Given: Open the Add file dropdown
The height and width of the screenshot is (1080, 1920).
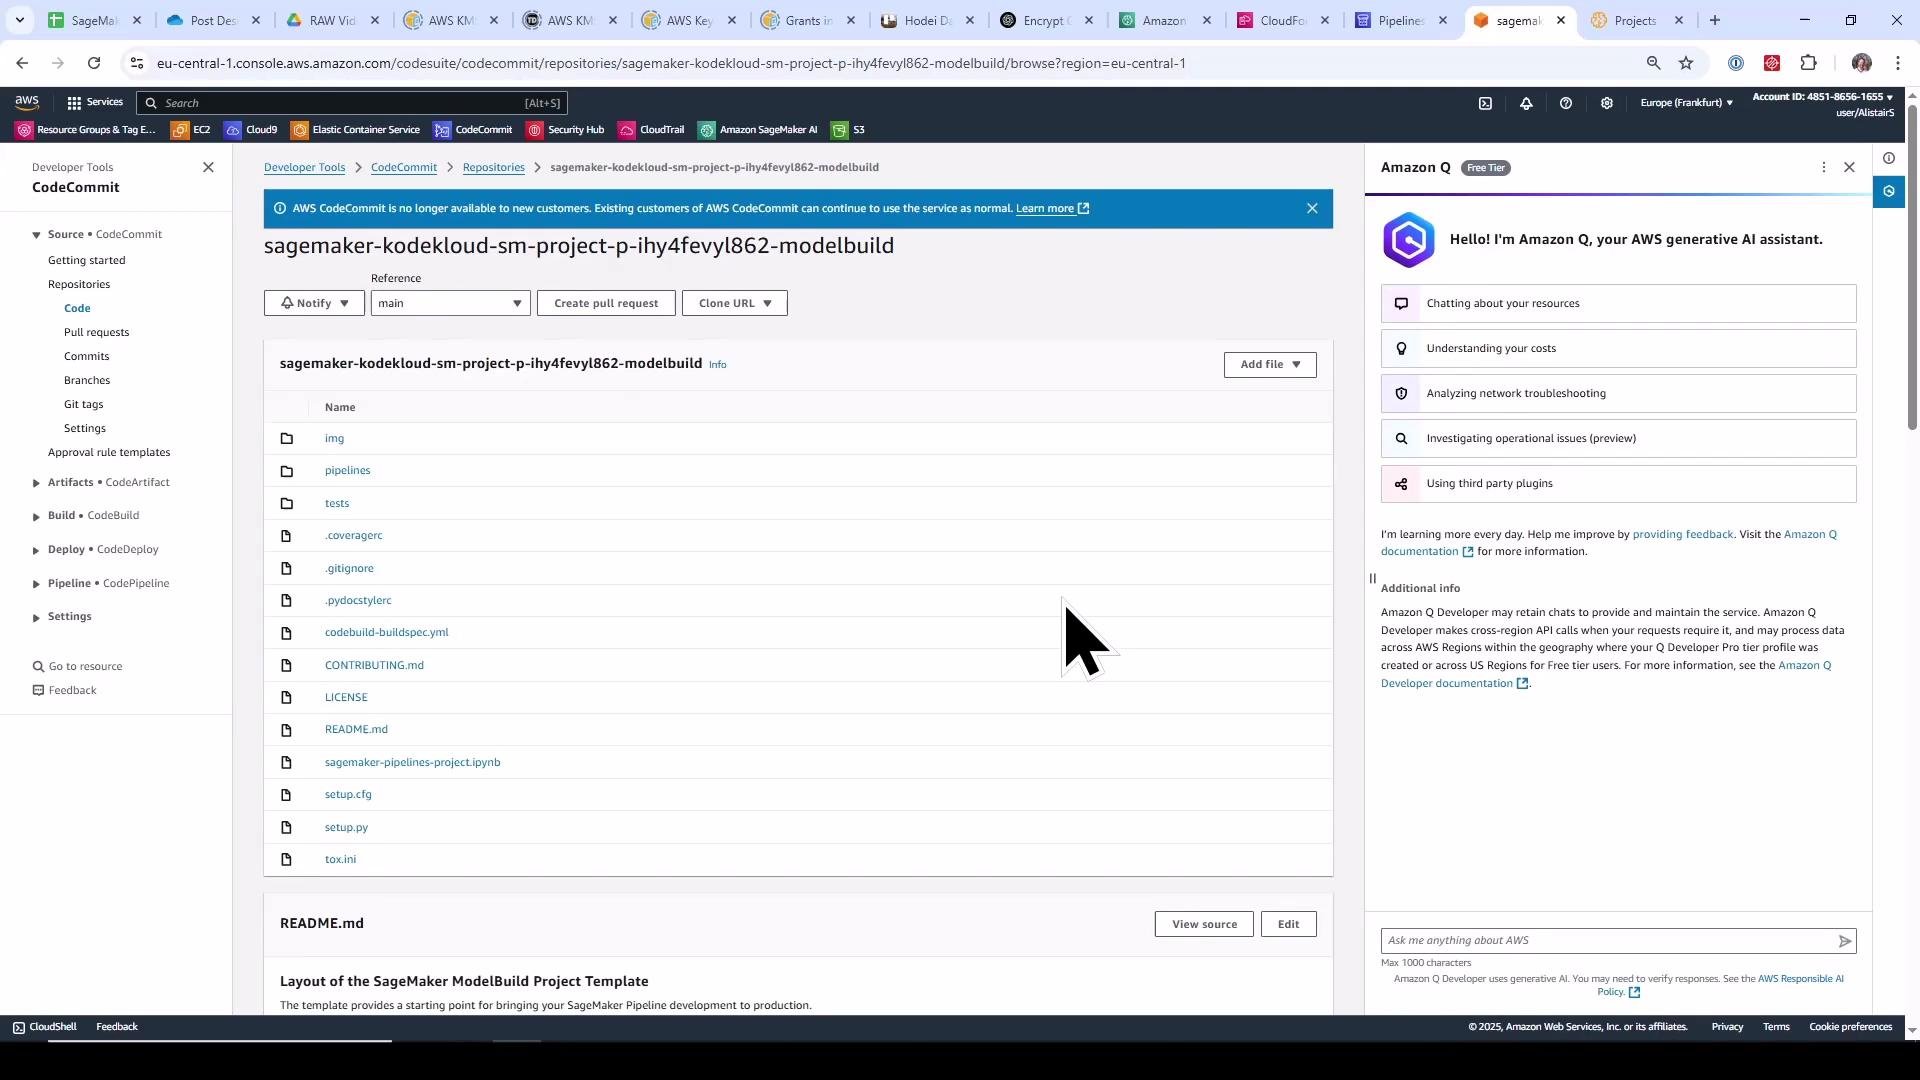Looking at the screenshot, I should tap(1270, 364).
